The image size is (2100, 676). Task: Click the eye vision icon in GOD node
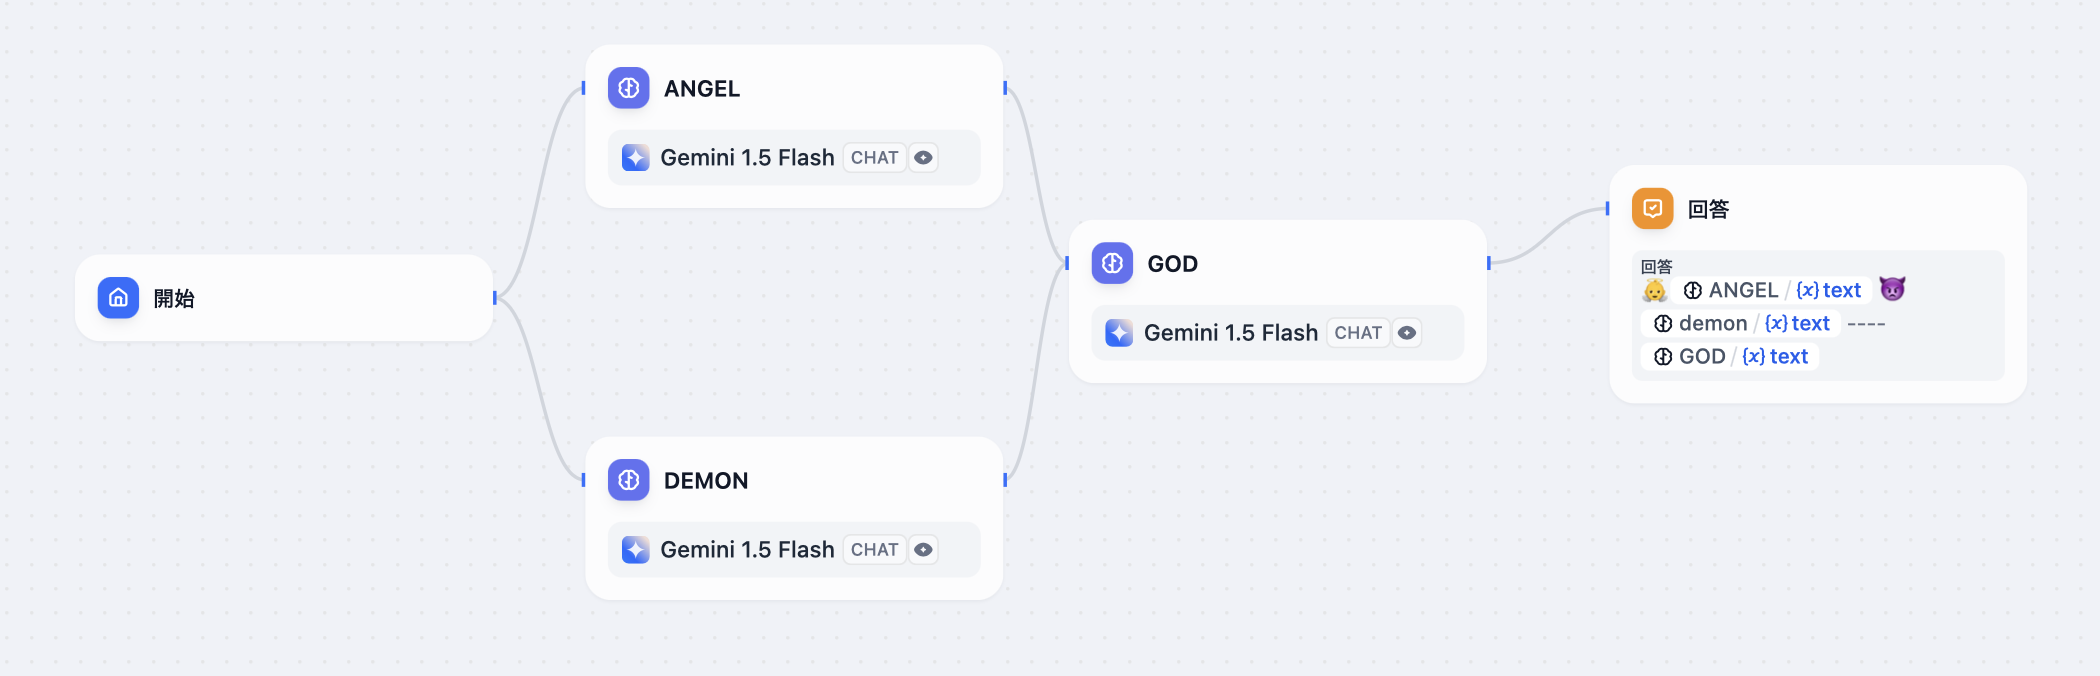pyautogui.click(x=1407, y=333)
